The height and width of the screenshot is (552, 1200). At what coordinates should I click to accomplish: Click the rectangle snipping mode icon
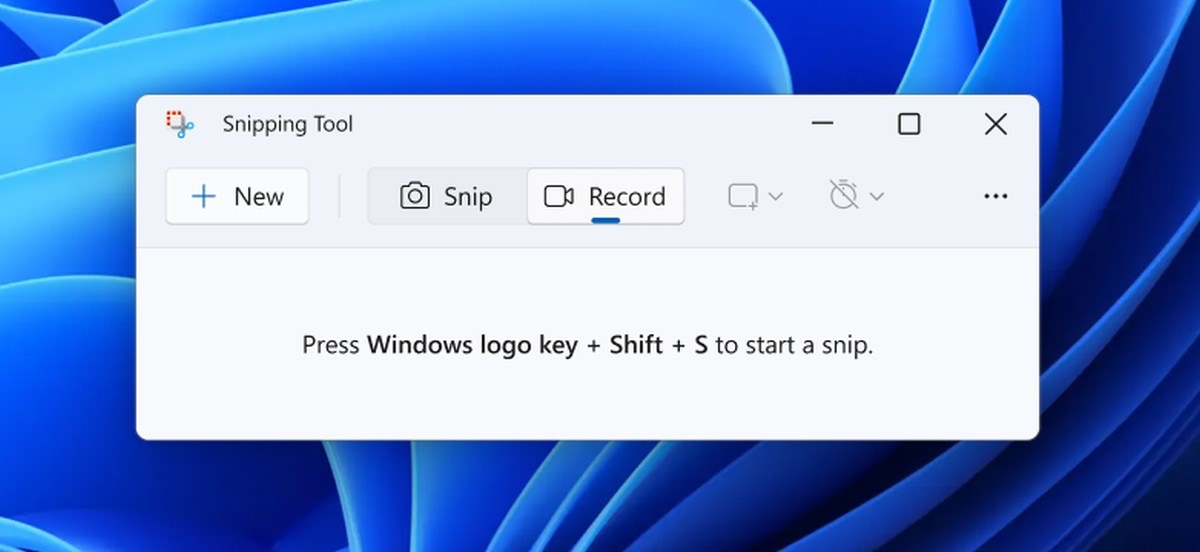(x=743, y=197)
